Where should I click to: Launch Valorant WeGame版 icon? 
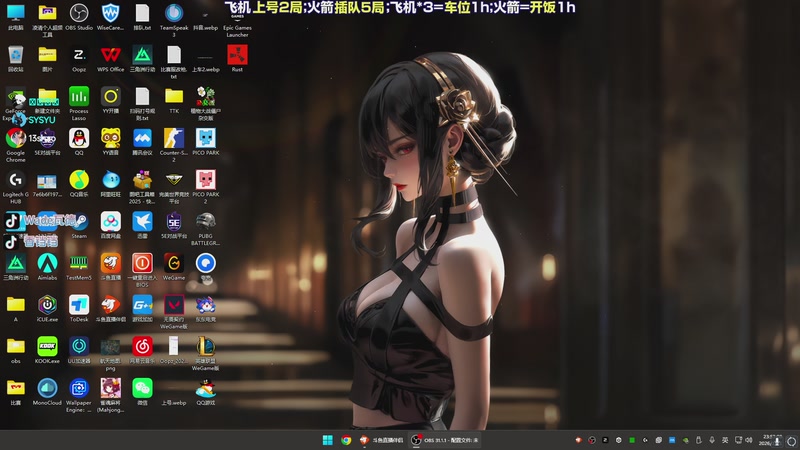coord(174,305)
